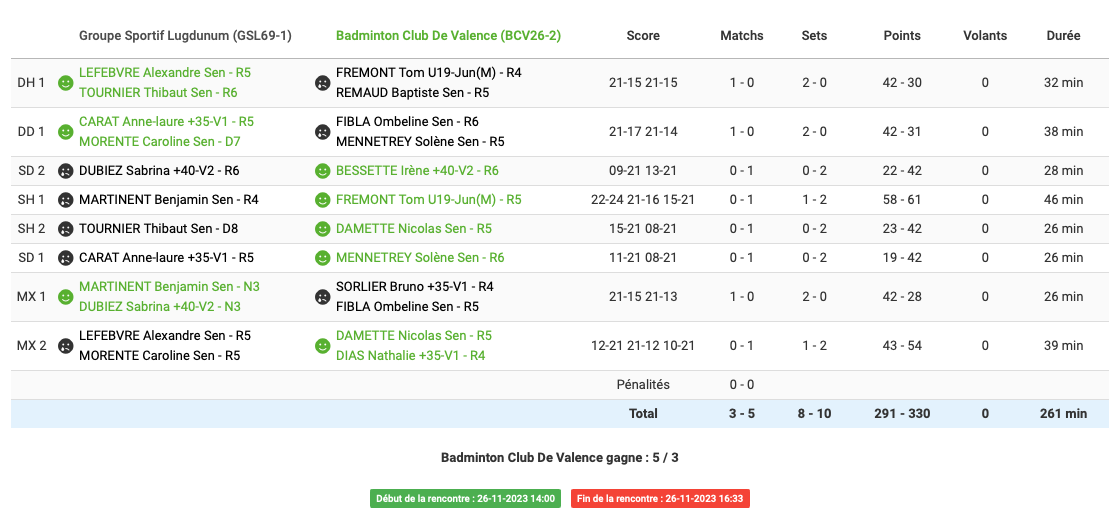The image size is (1120, 520).
Task: Select the Score column header
Action: 643,36
